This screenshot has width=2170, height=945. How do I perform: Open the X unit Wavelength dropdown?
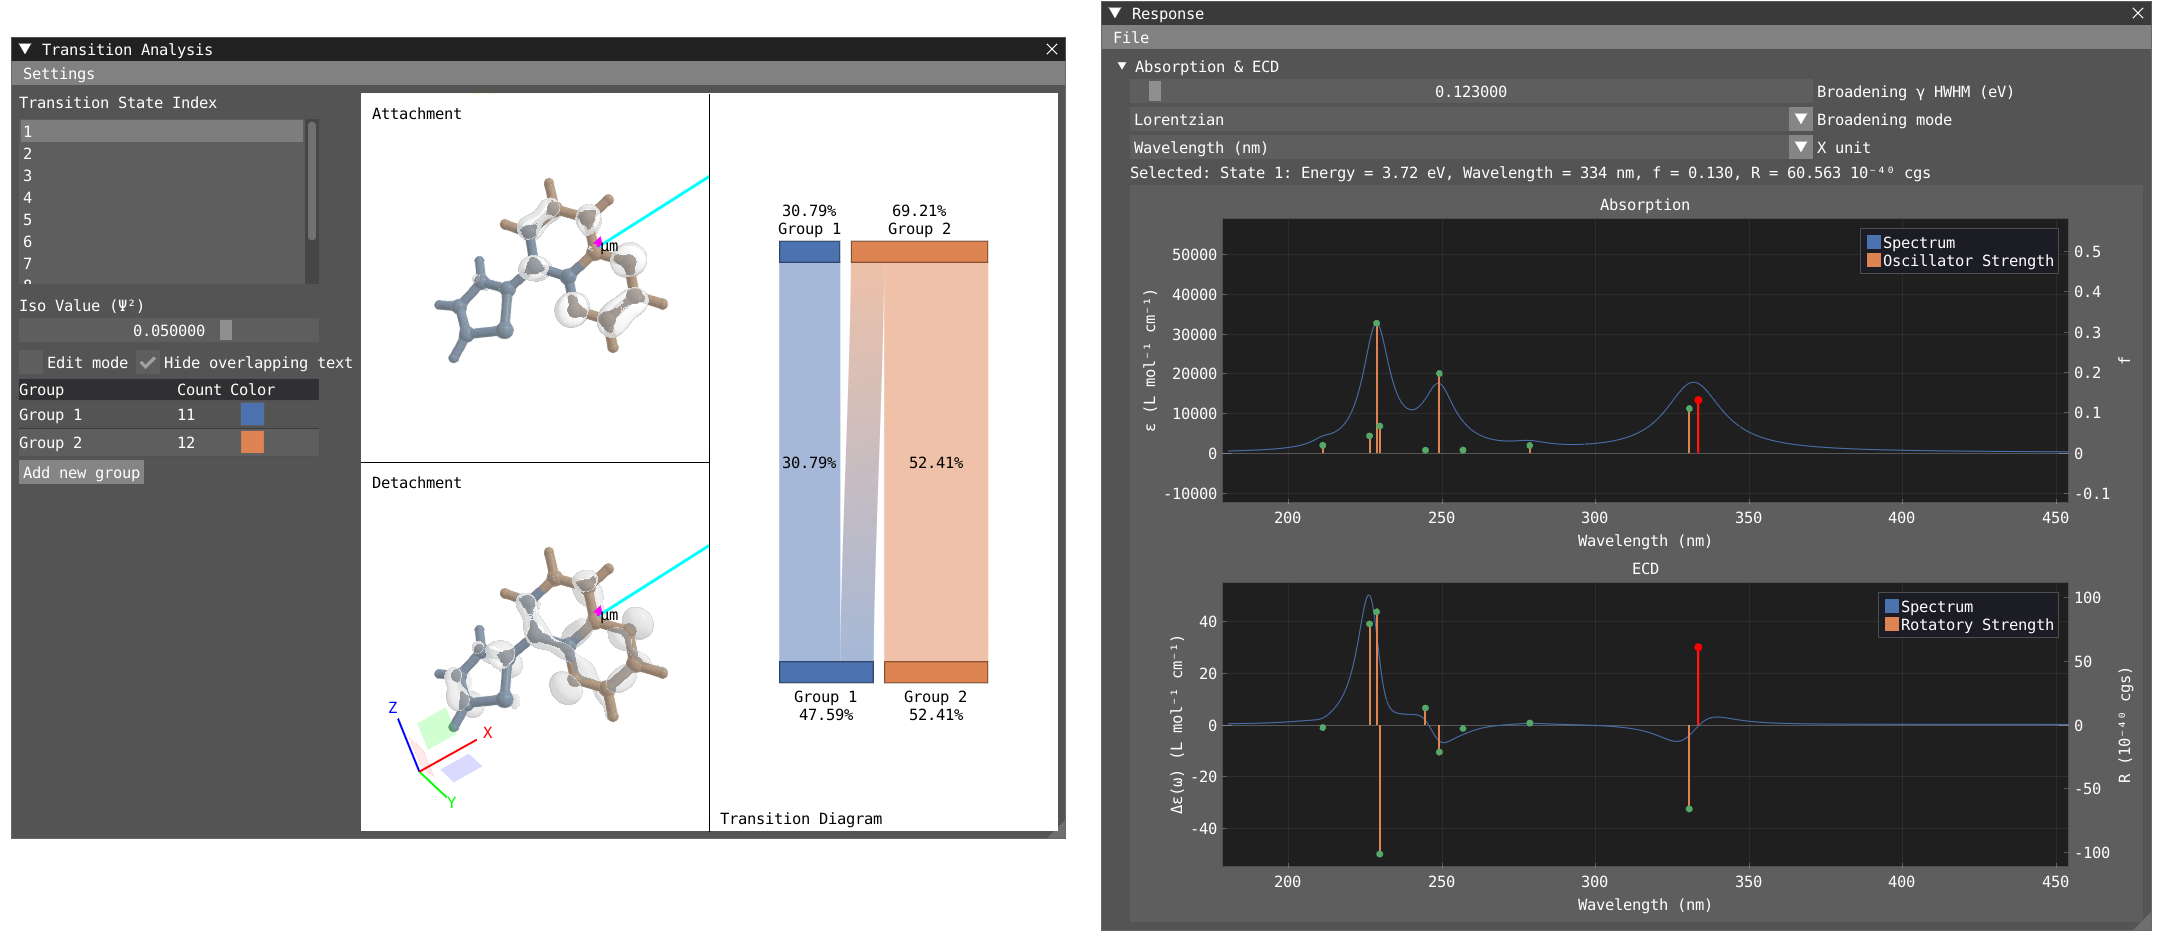point(1800,147)
